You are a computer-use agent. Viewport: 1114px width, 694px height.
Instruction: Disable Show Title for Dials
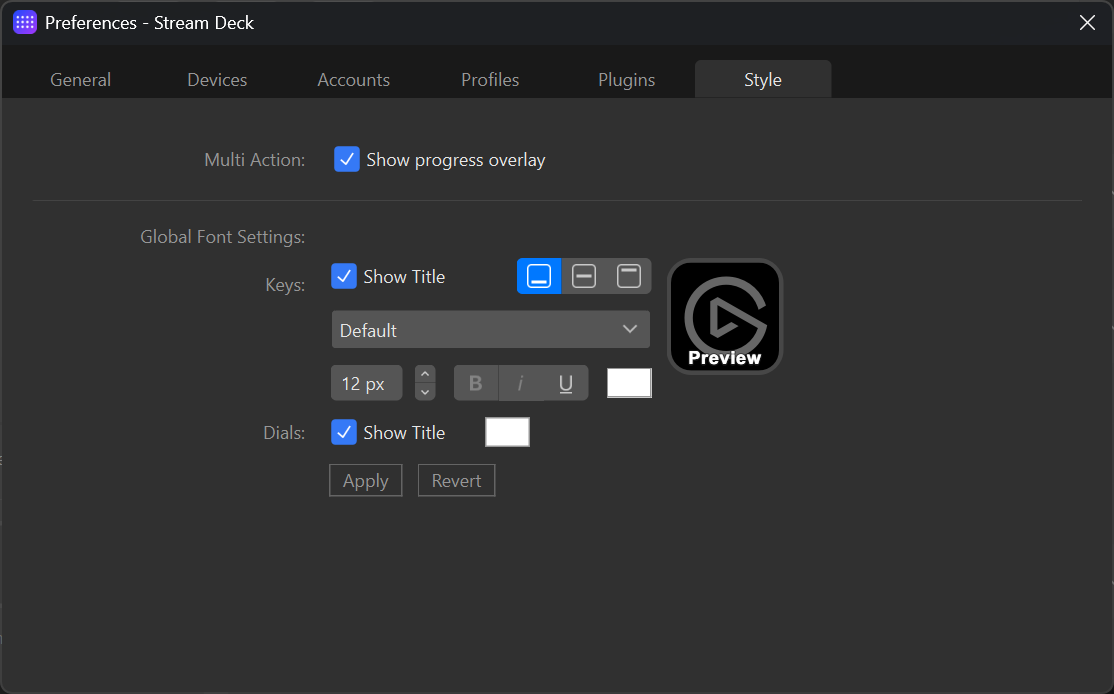coord(346,432)
